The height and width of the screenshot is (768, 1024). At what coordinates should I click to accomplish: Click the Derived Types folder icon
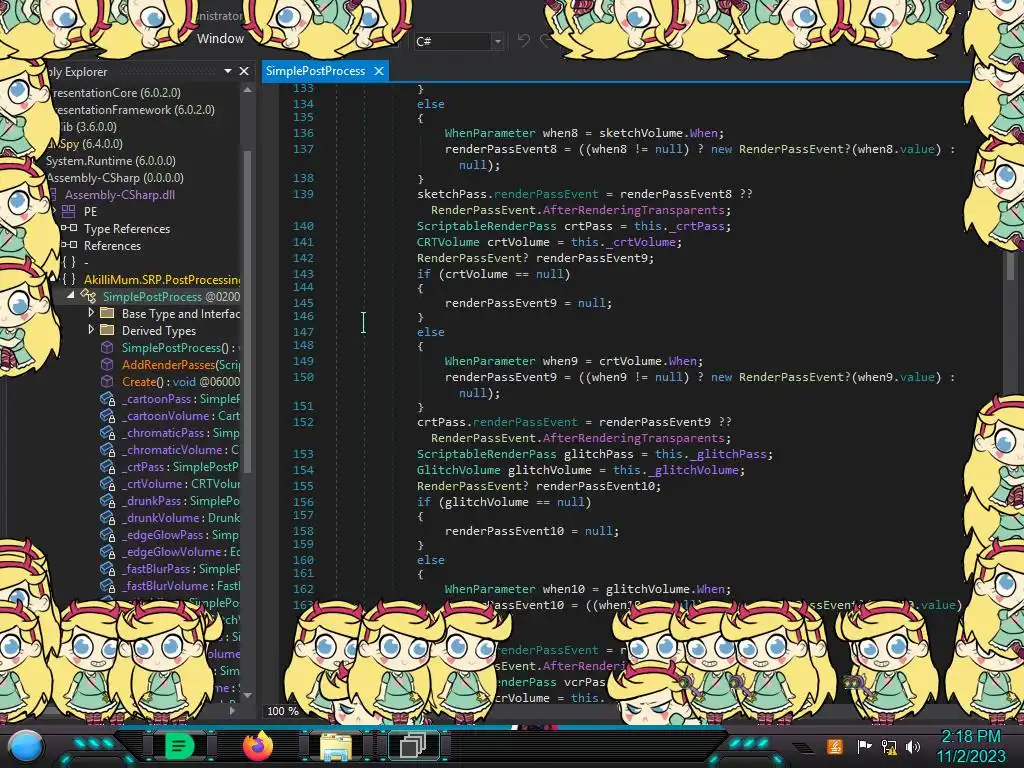click(107, 330)
